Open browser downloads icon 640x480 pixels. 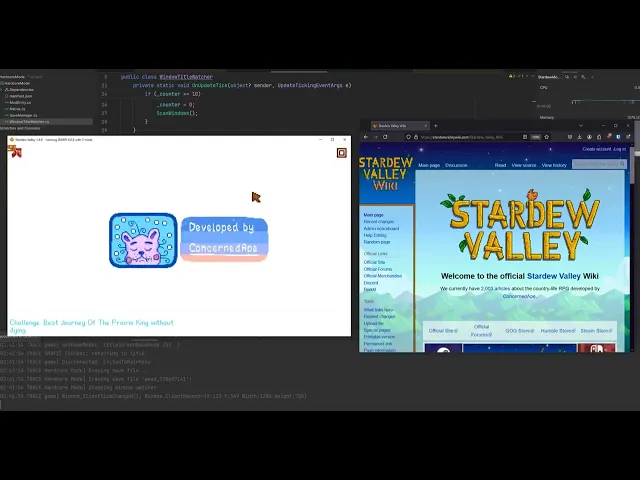[x=579, y=137]
